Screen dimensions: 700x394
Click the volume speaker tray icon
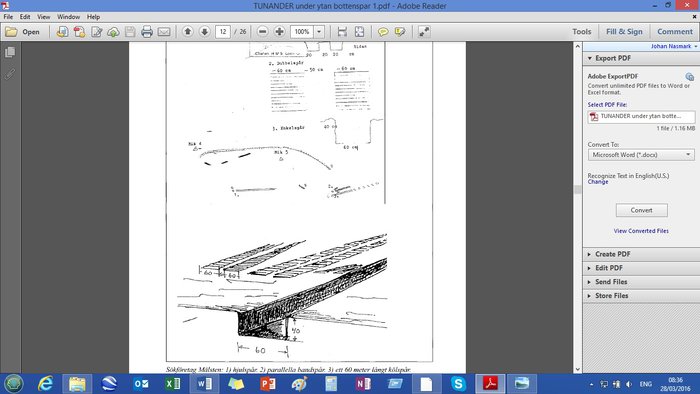click(629, 384)
